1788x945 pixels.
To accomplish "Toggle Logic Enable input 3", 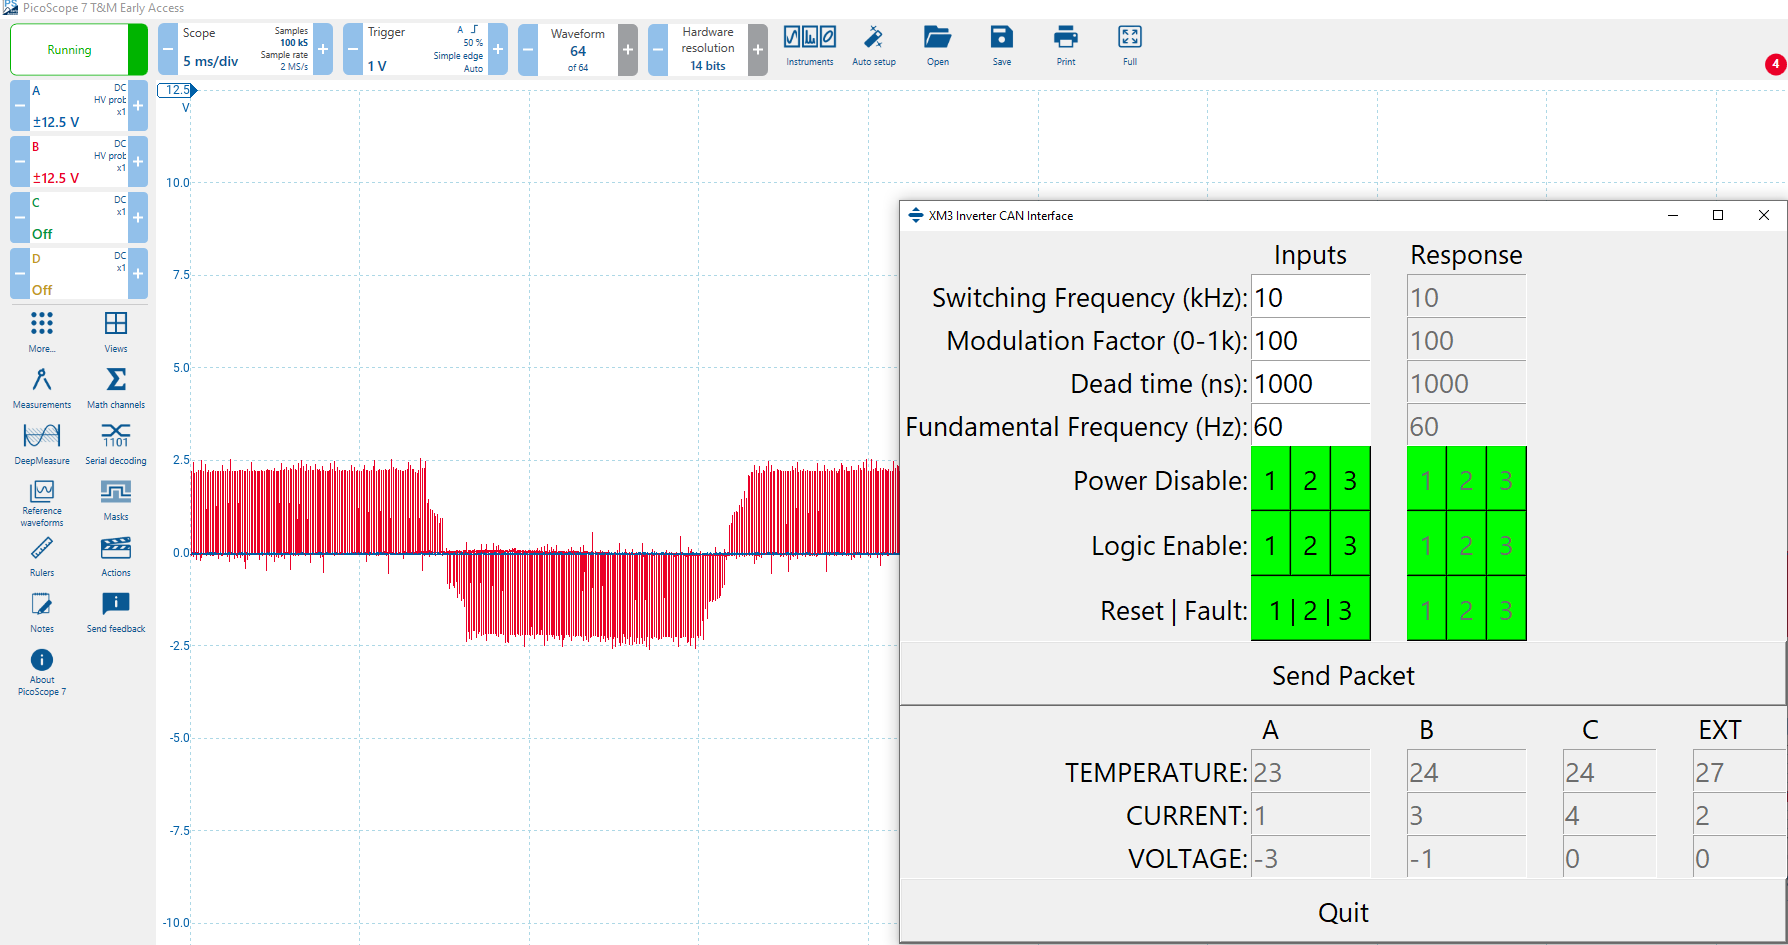I will [1350, 545].
